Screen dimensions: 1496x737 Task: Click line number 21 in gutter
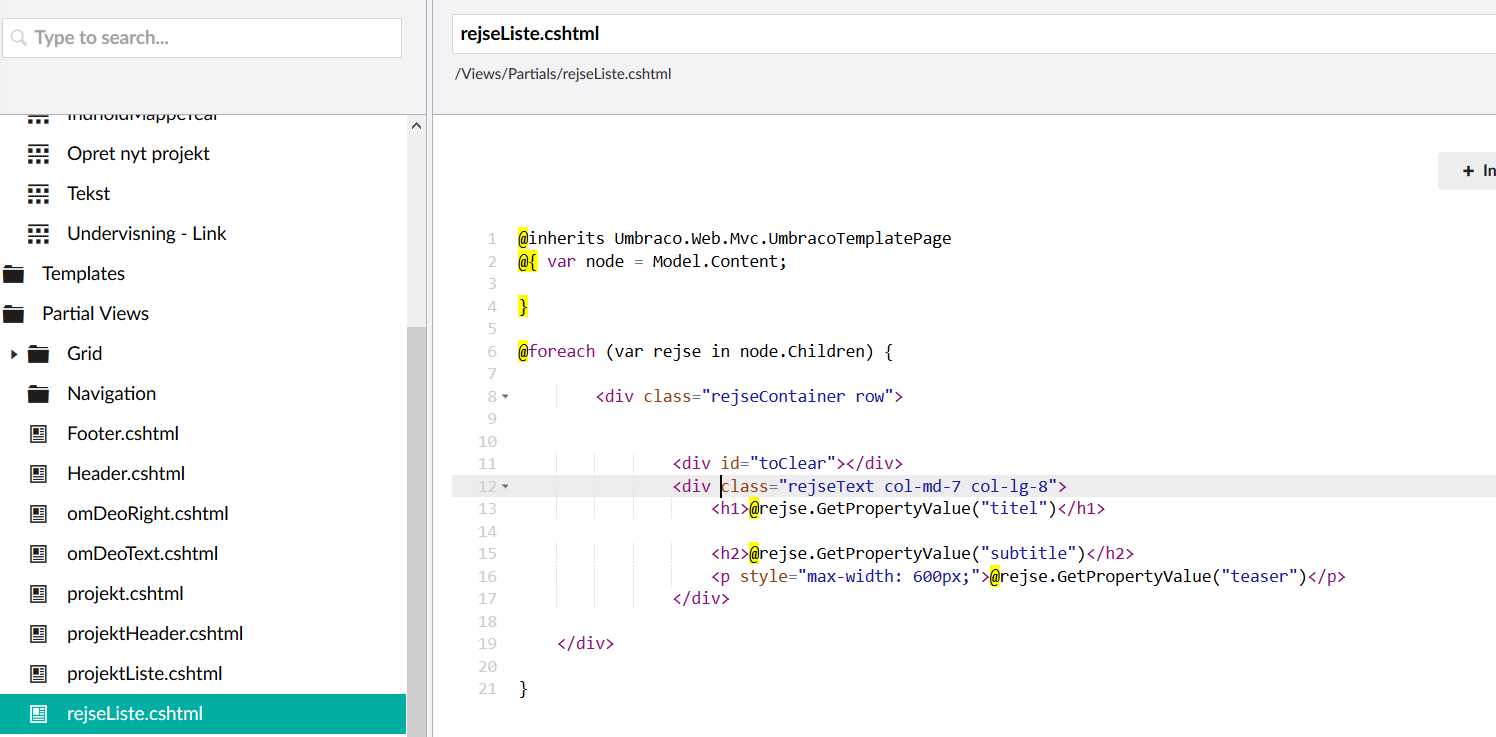pos(488,689)
